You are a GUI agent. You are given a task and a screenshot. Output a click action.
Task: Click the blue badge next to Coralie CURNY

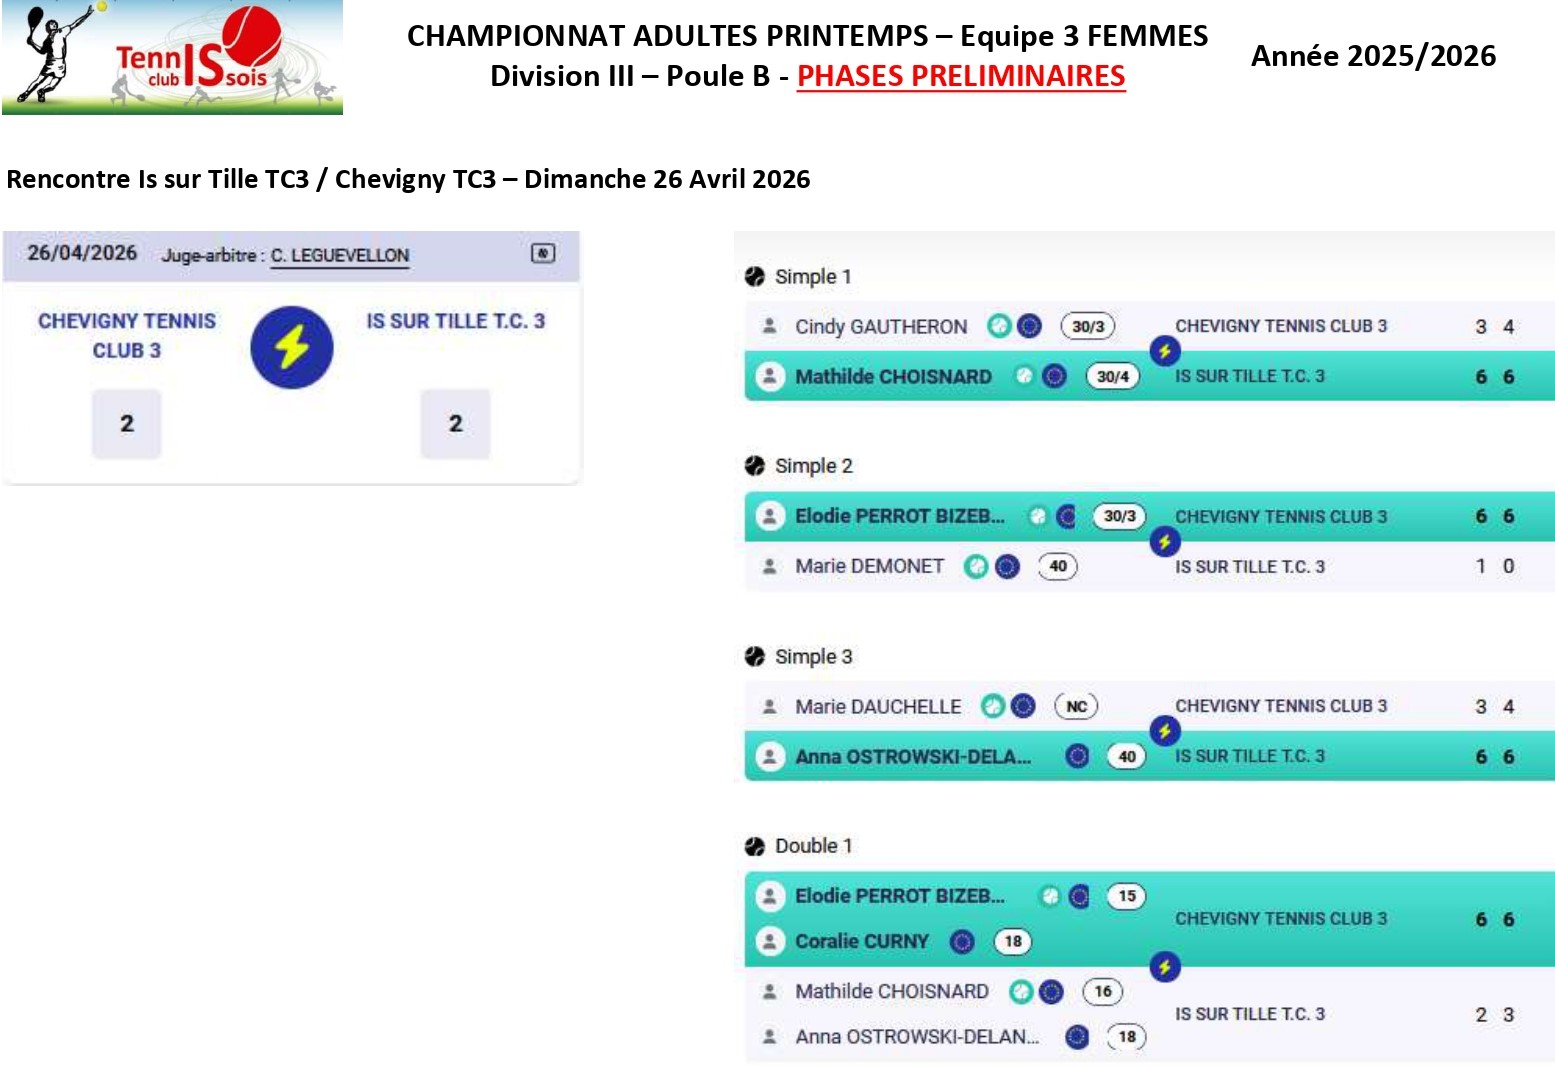pyautogui.click(x=962, y=941)
